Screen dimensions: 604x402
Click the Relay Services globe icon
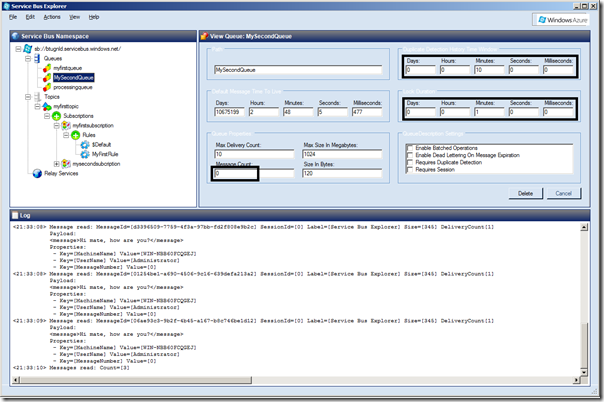pyautogui.click(x=35, y=173)
